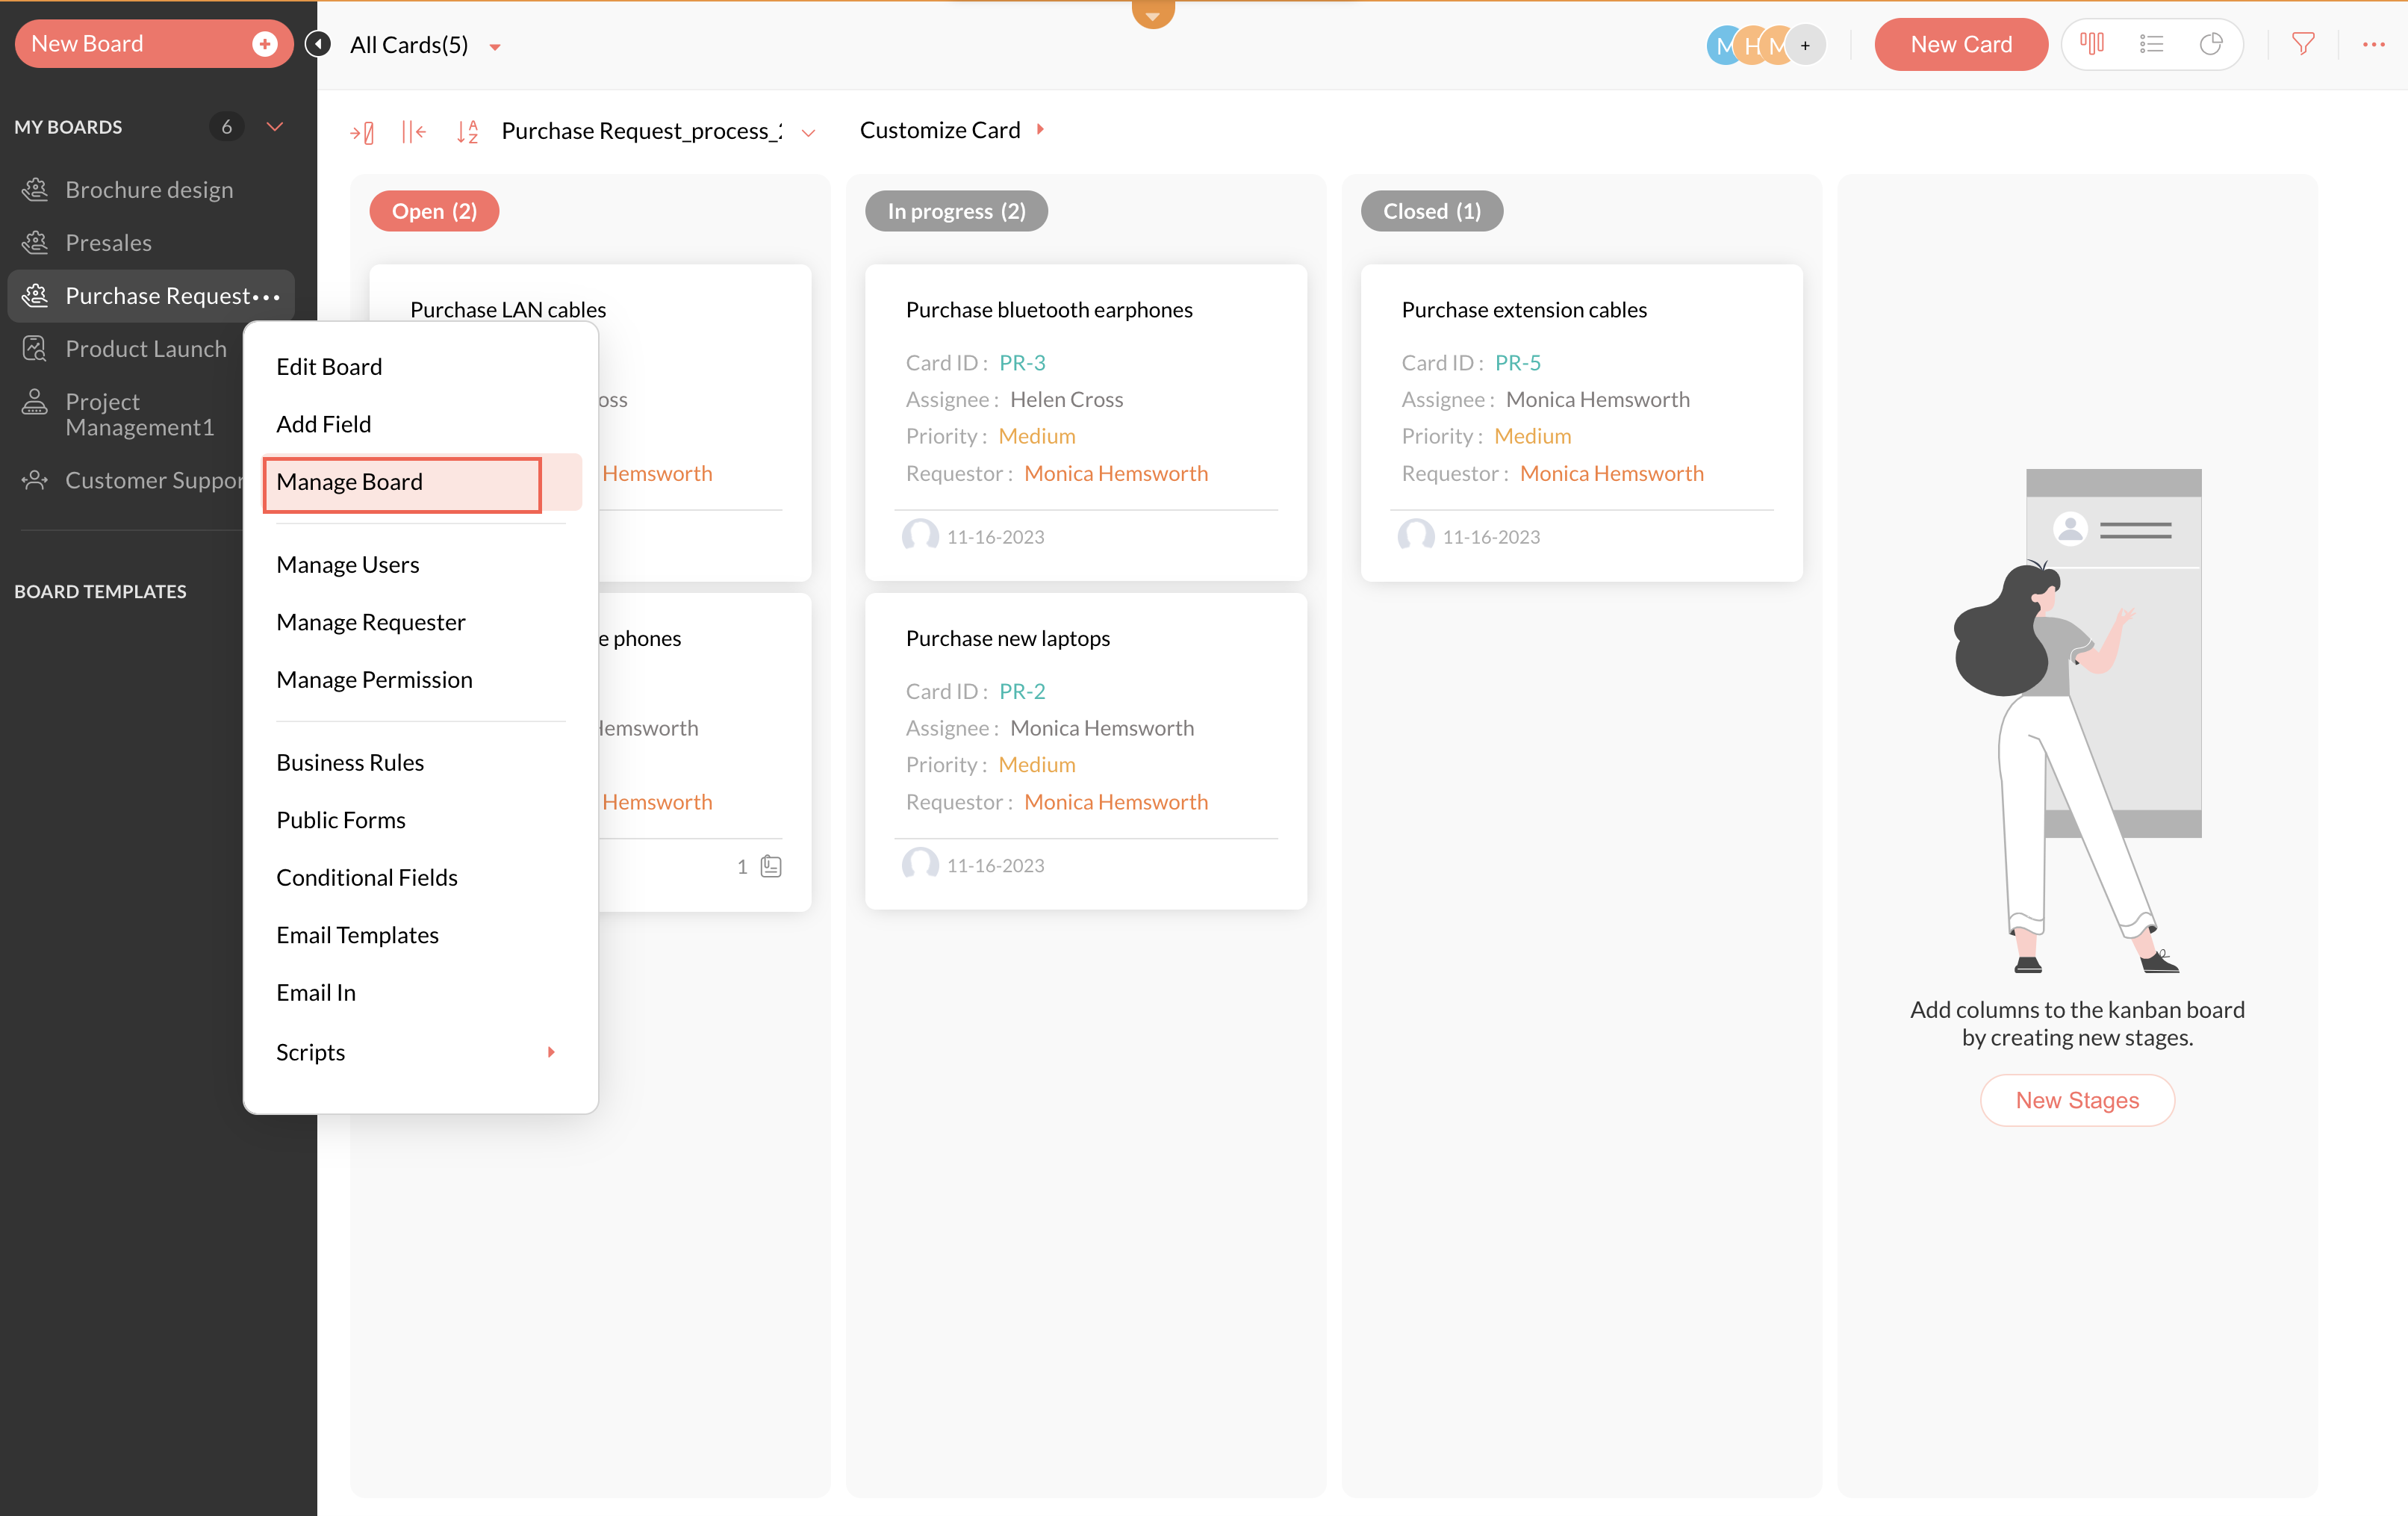Expand the Scripts submenu arrow

coord(550,1052)
